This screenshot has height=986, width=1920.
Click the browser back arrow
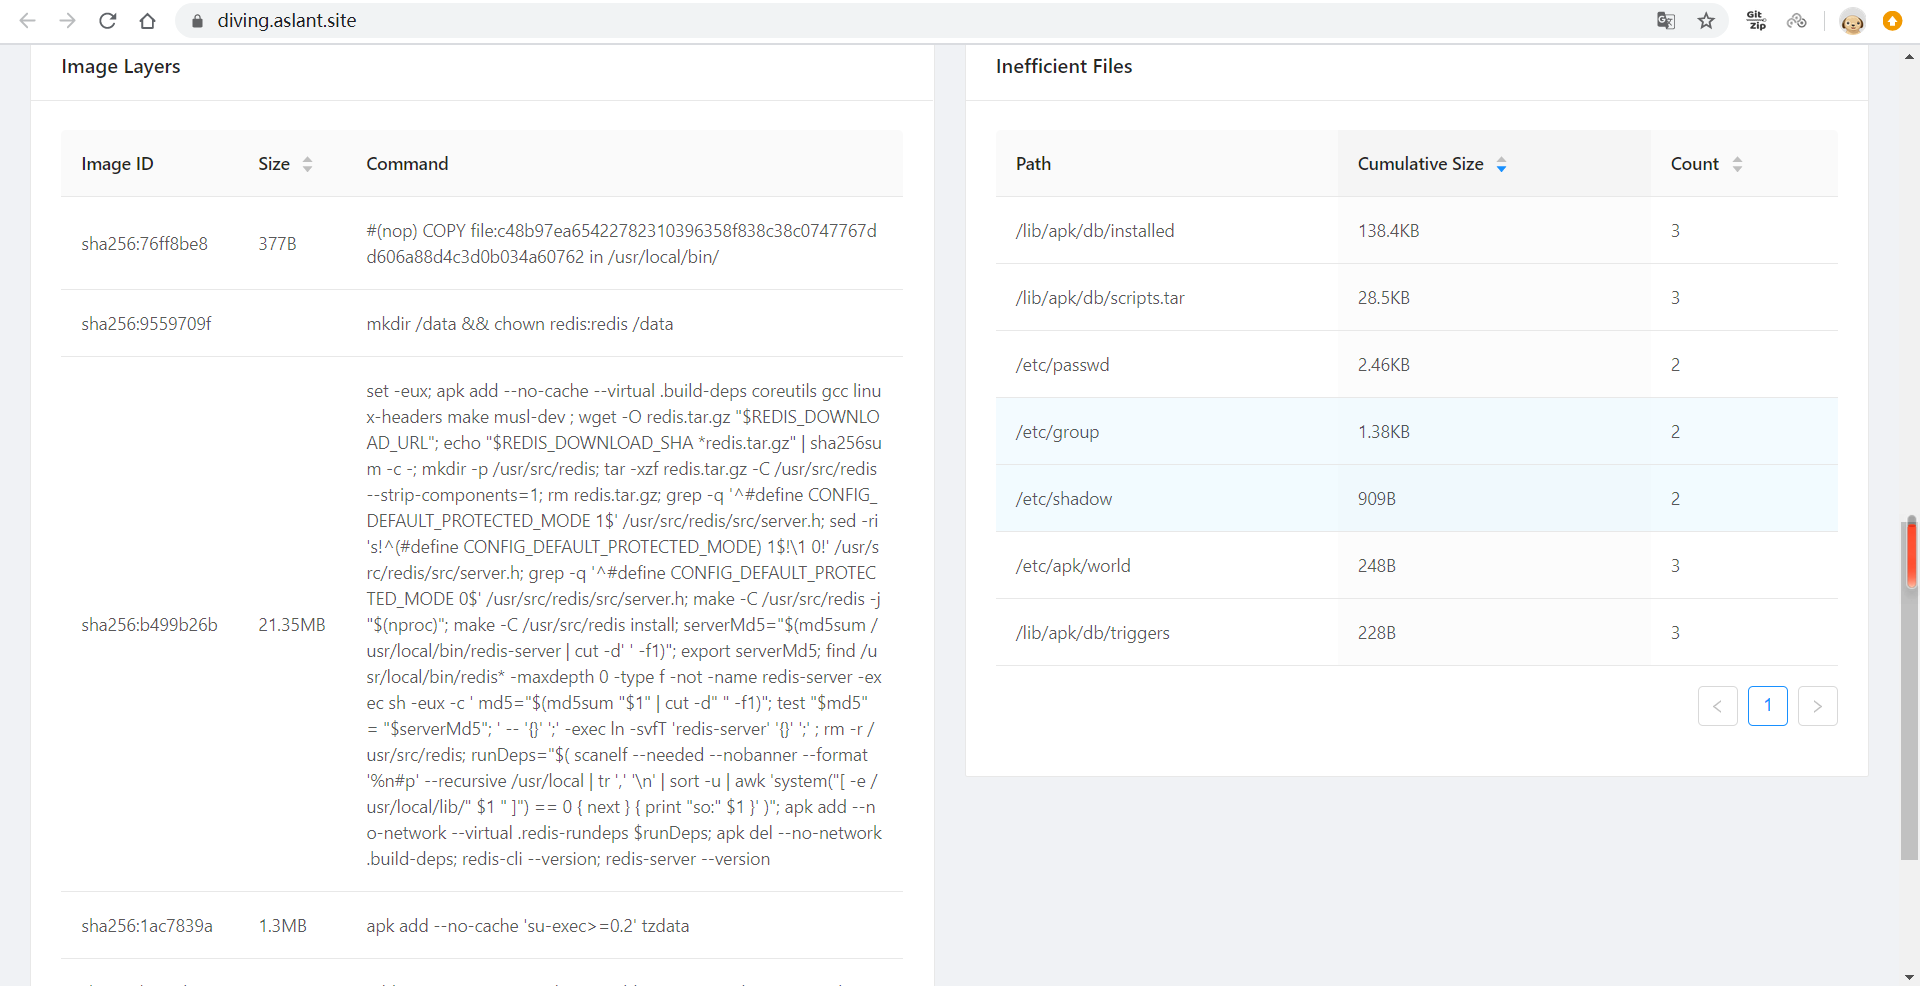point(28,21)
